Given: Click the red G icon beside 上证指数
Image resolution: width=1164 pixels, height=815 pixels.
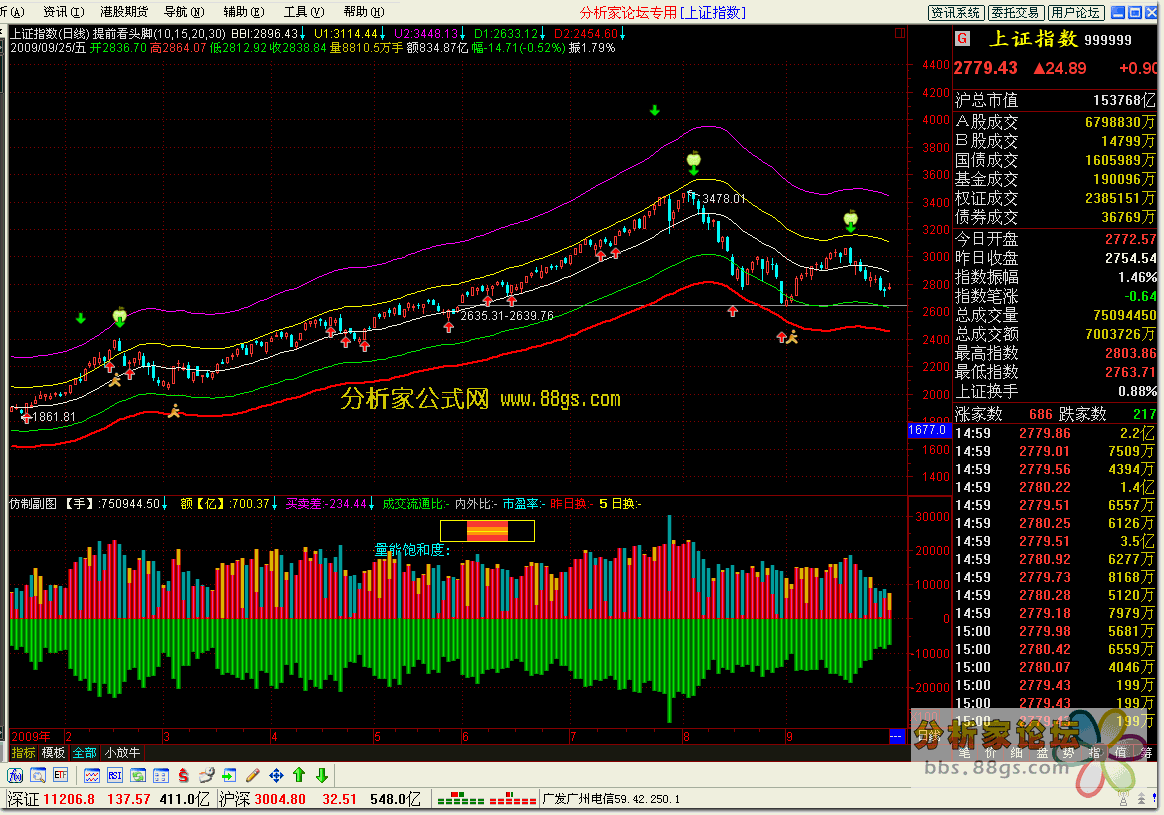Looking at the screenshot, I should click(963, 39).
